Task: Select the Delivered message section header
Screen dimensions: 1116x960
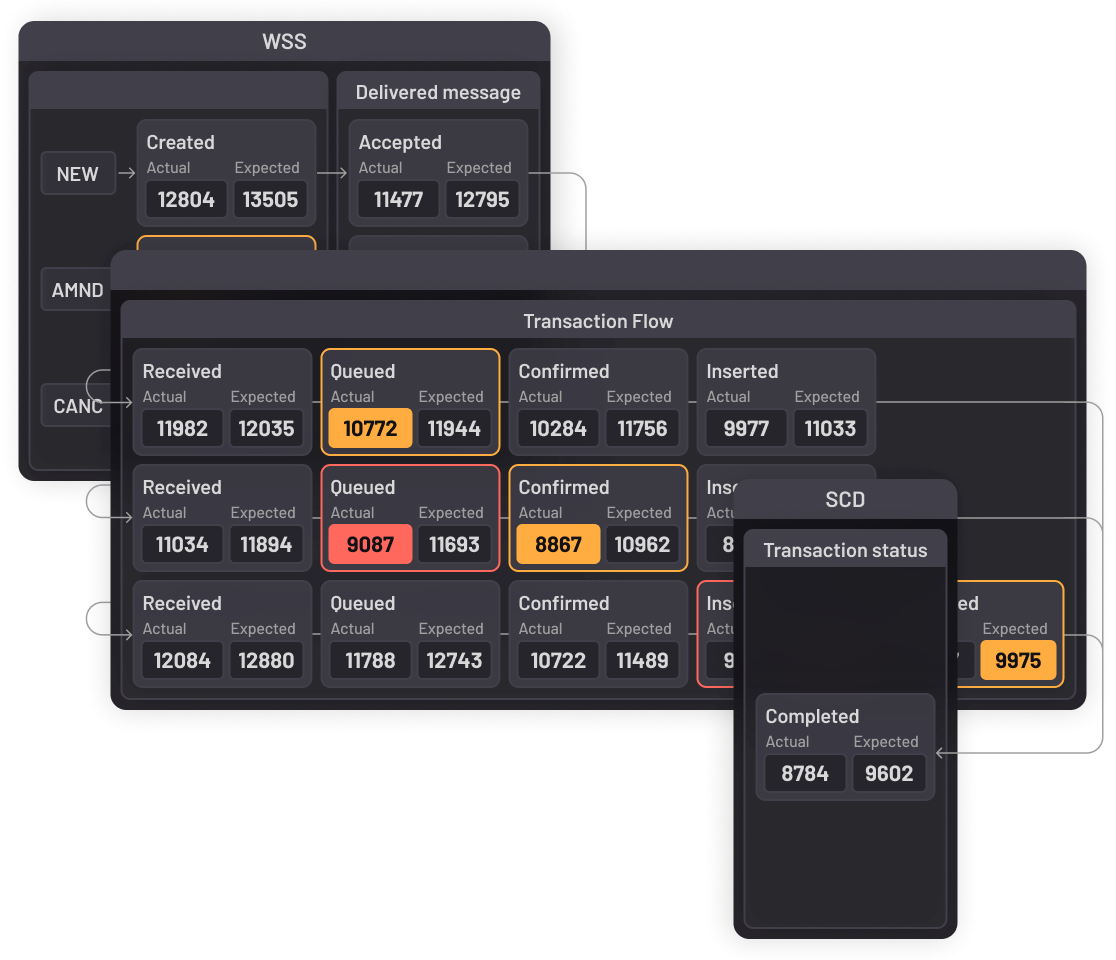Action: click(438, 92)
